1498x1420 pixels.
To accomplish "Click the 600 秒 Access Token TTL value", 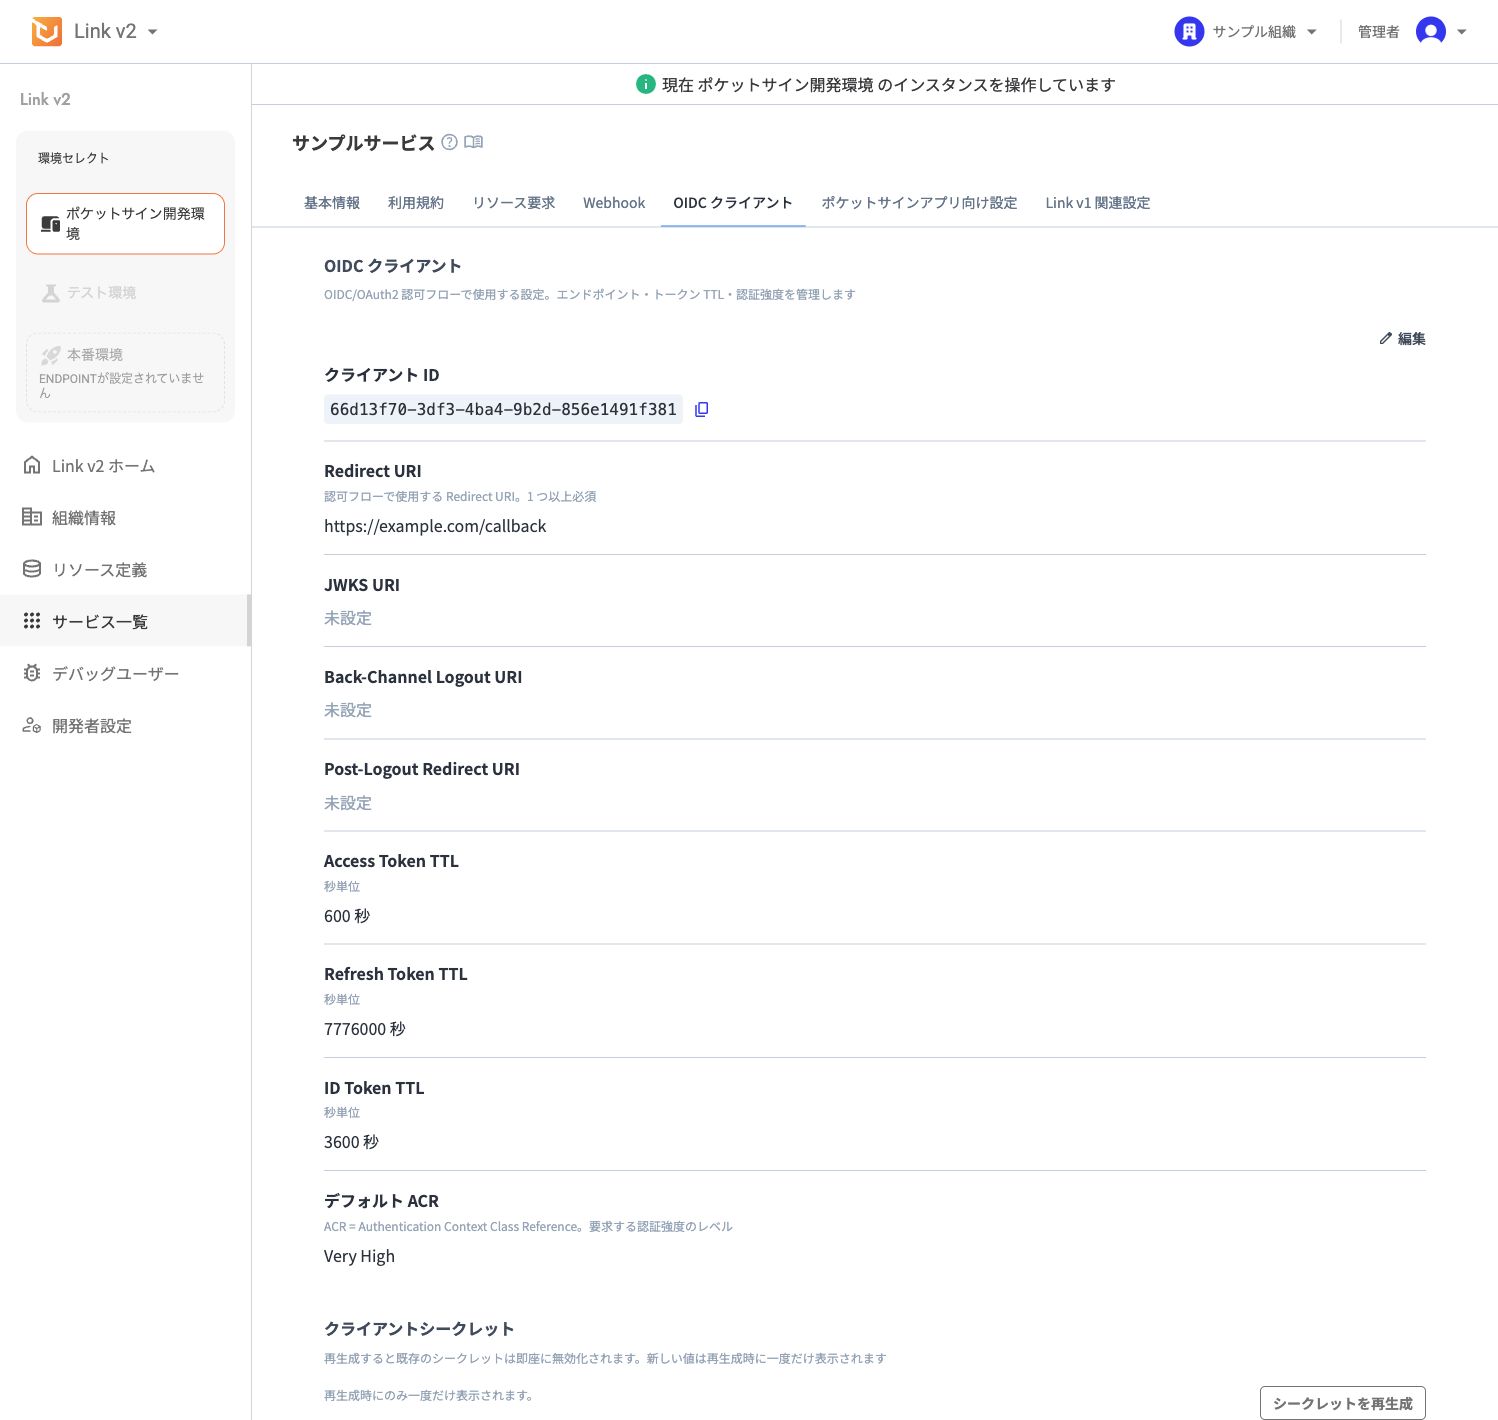I will (x=347, y=916).
